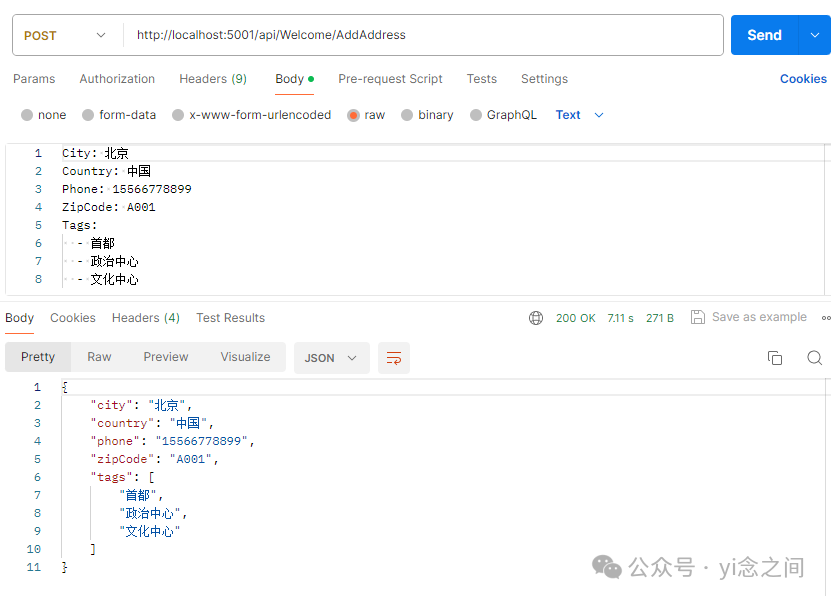
Task: Open the Params tab
Action: click(34, 79)
